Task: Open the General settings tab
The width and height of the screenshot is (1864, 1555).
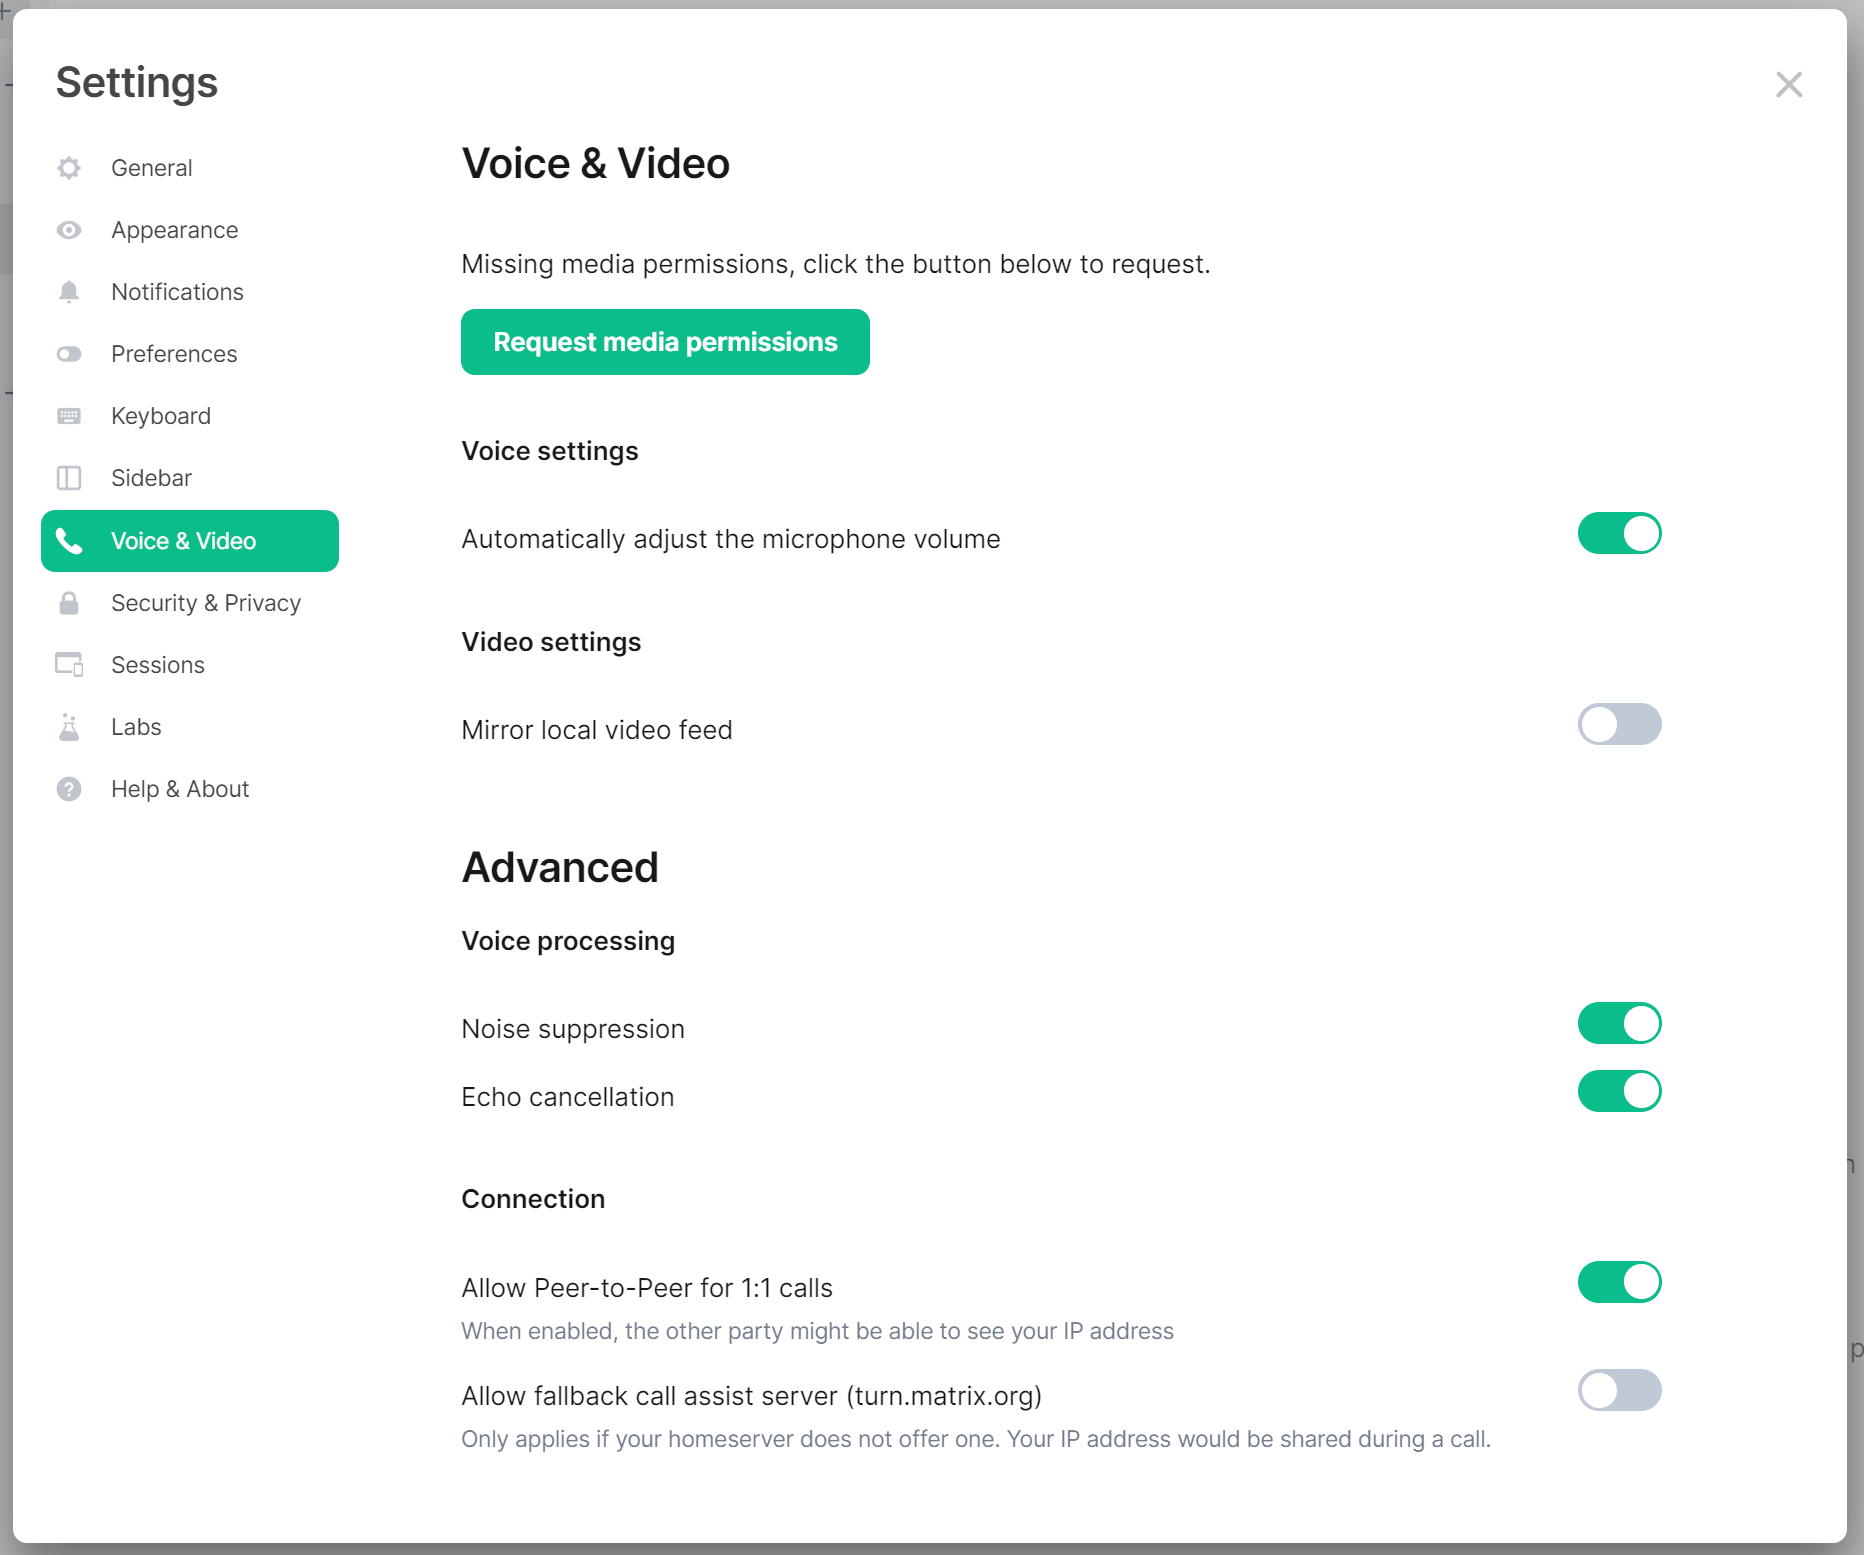Action: pos(190,168)
